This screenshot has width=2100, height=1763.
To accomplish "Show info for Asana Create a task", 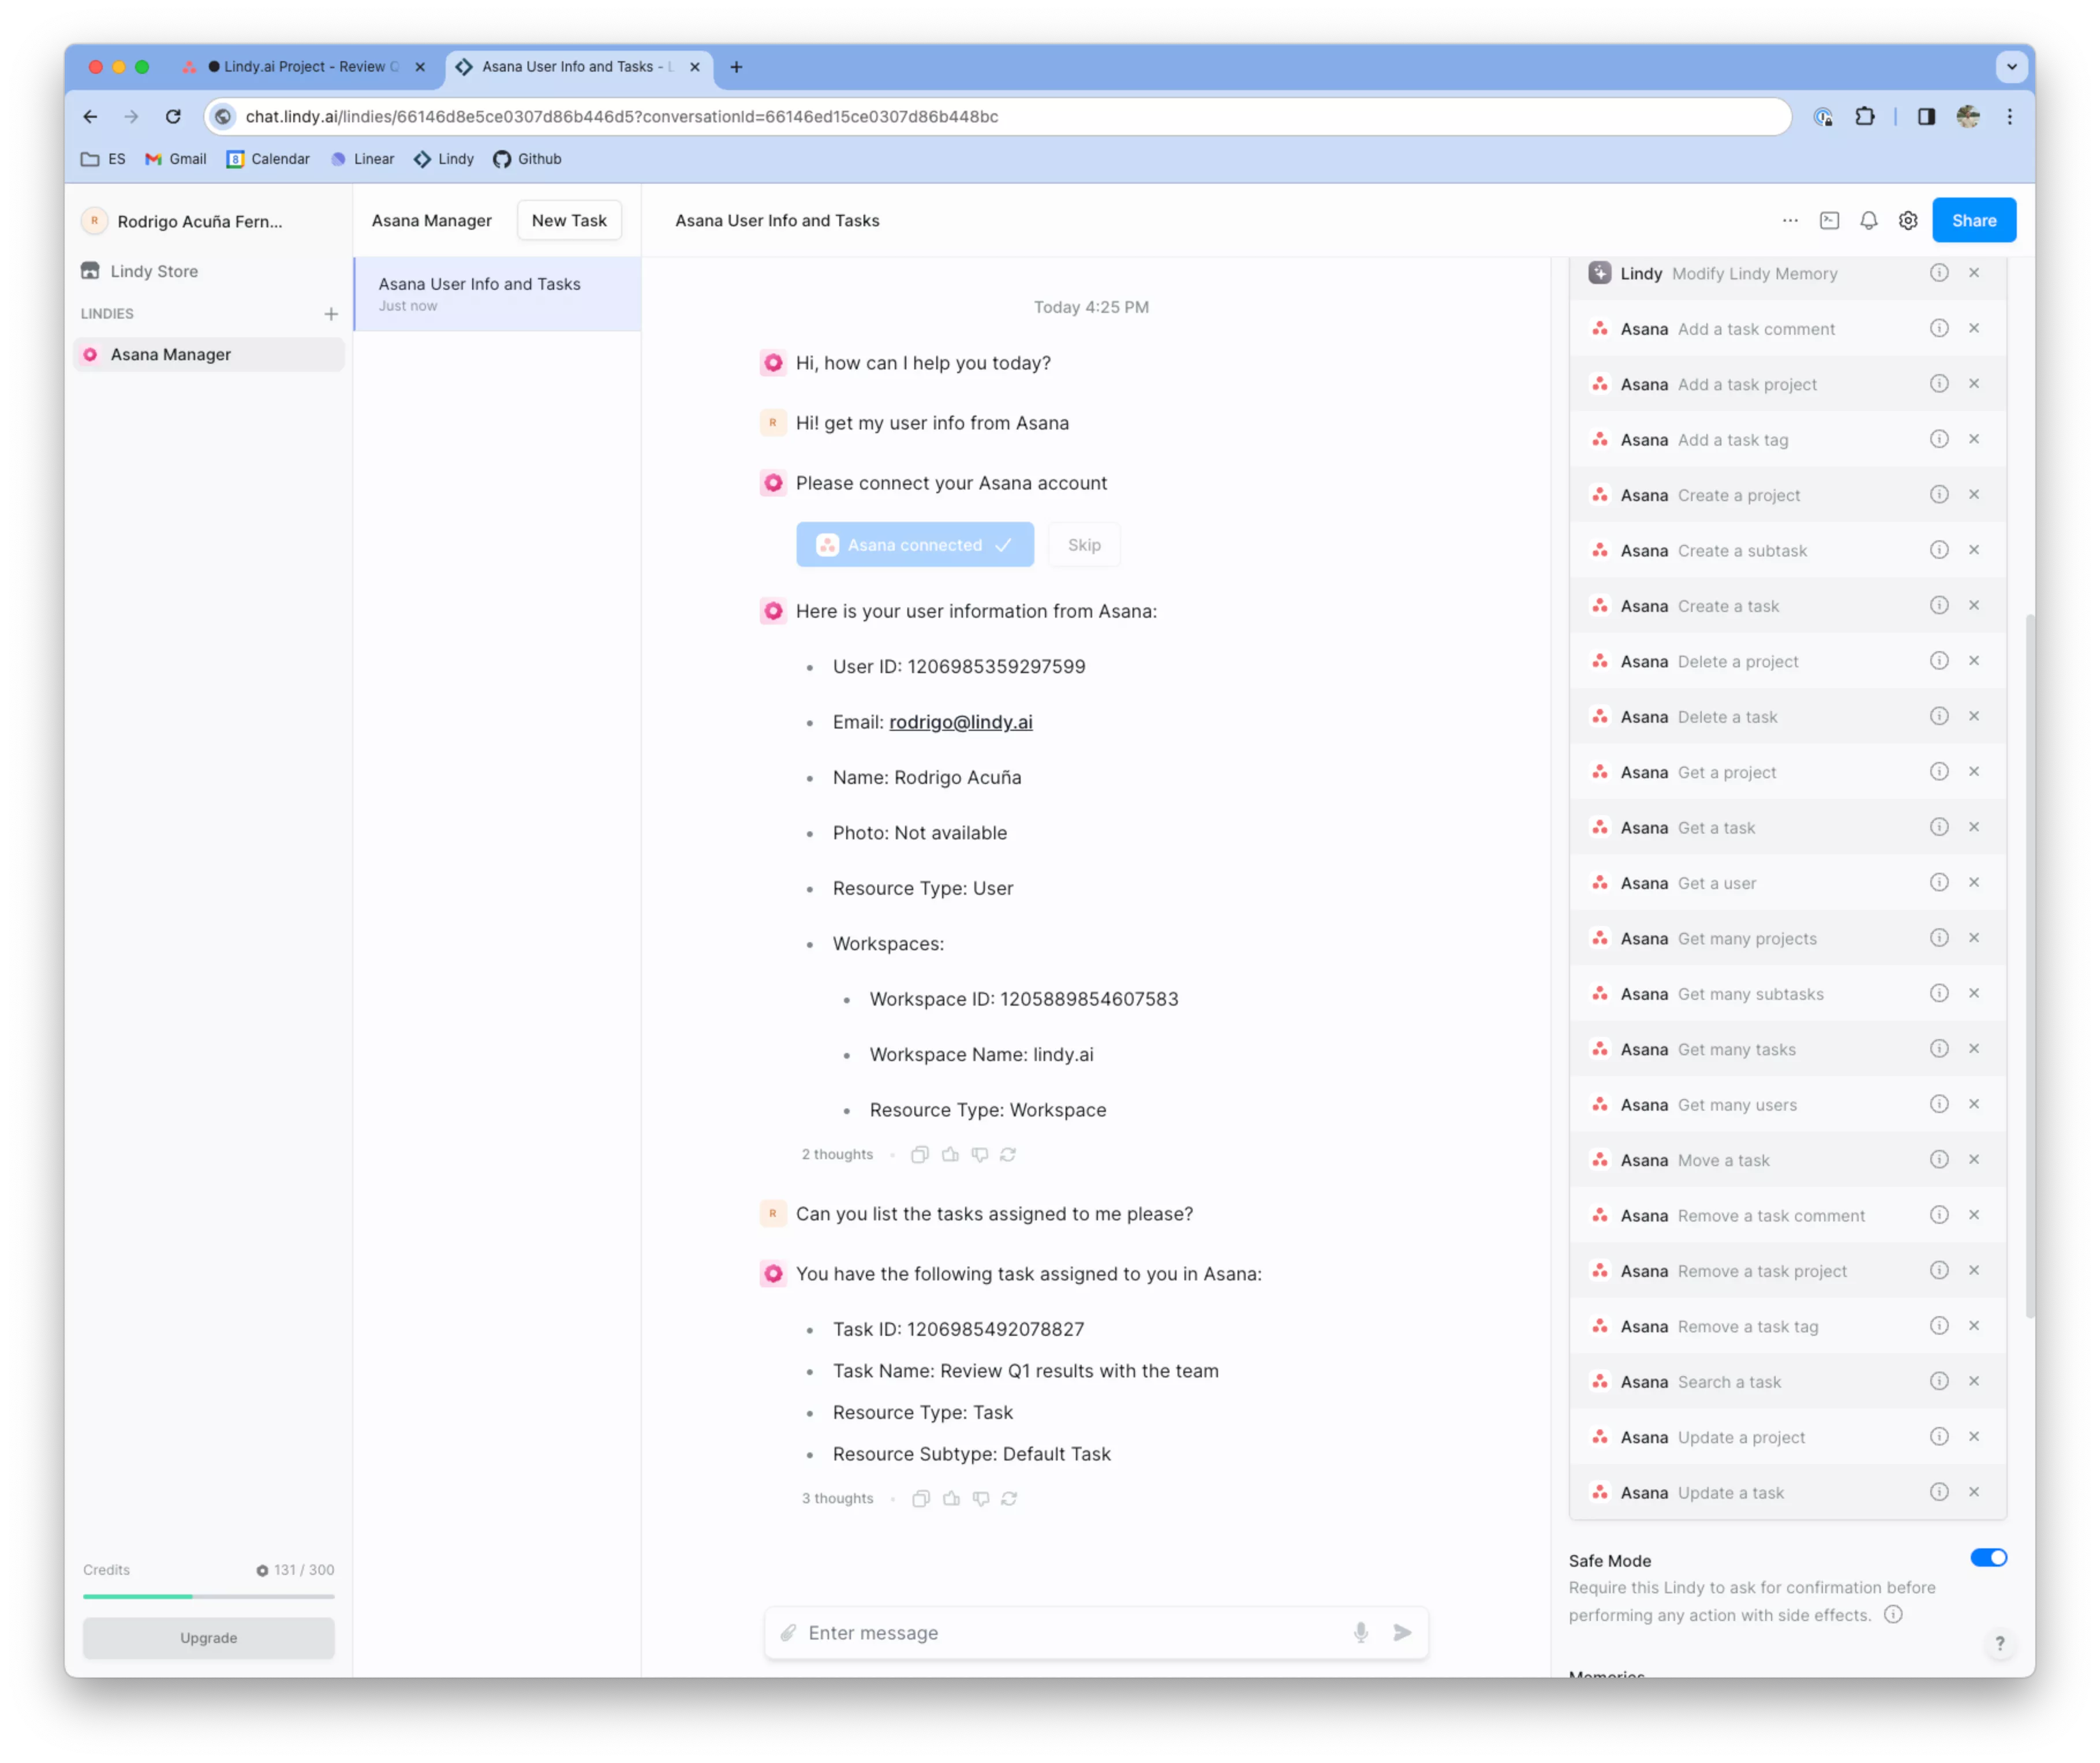I will [x=1938, y=605].
